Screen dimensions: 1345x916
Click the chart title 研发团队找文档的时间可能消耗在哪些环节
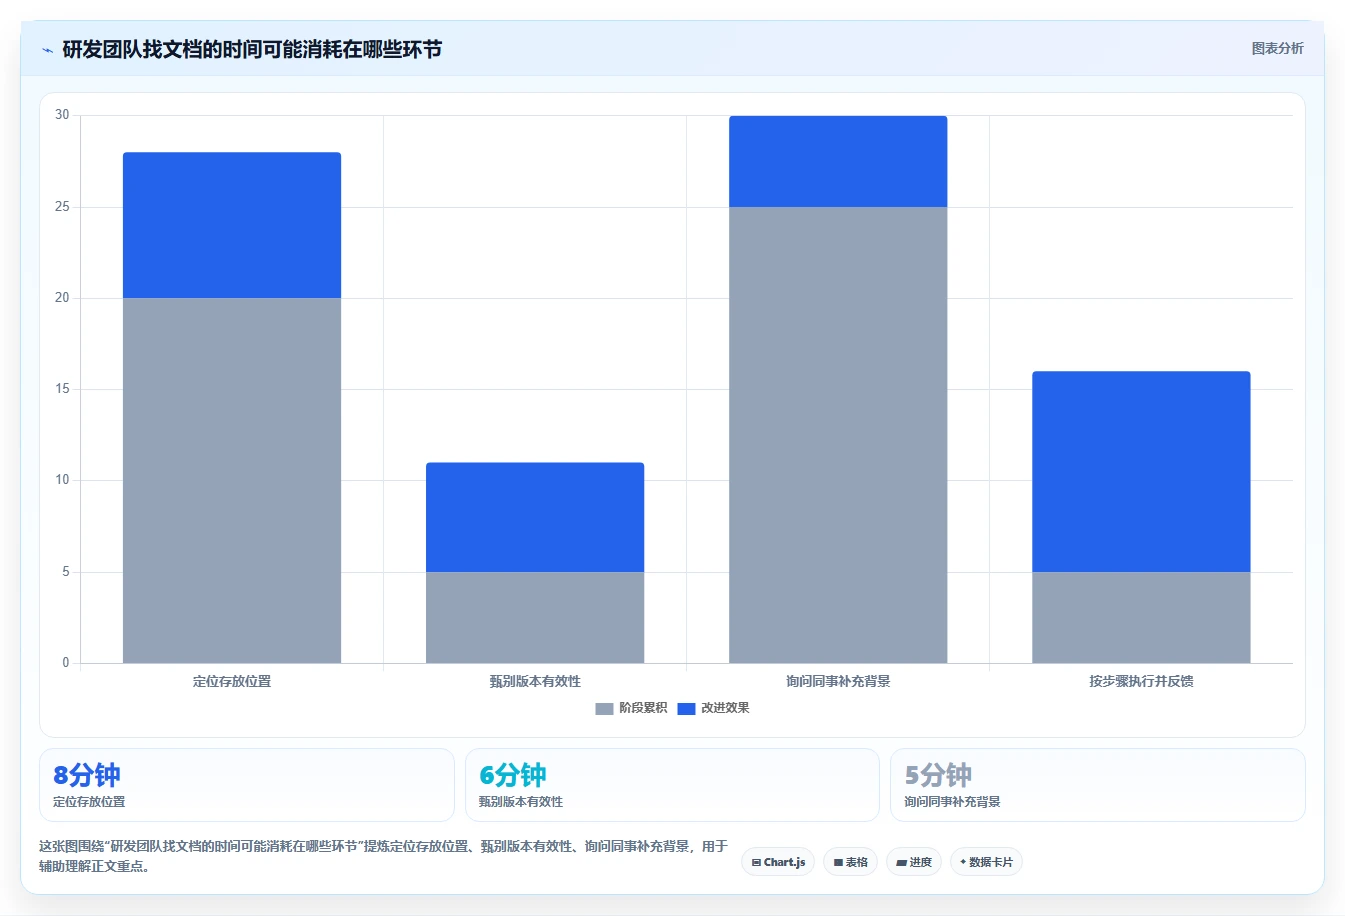click(252, 49)
